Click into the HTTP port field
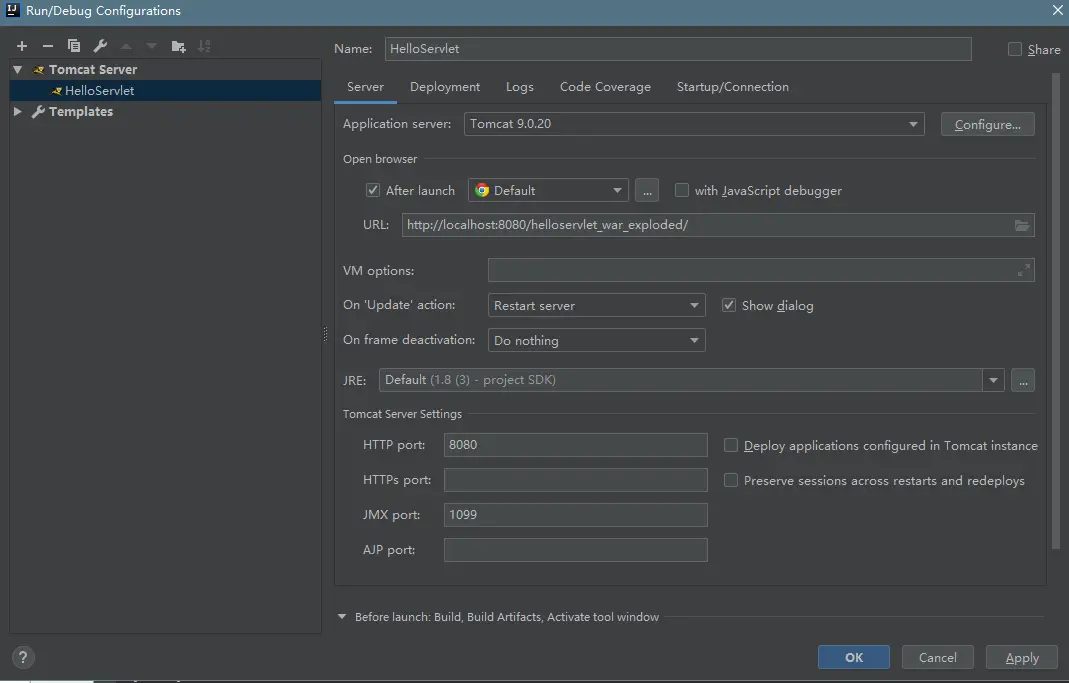 tap(575, 445)
